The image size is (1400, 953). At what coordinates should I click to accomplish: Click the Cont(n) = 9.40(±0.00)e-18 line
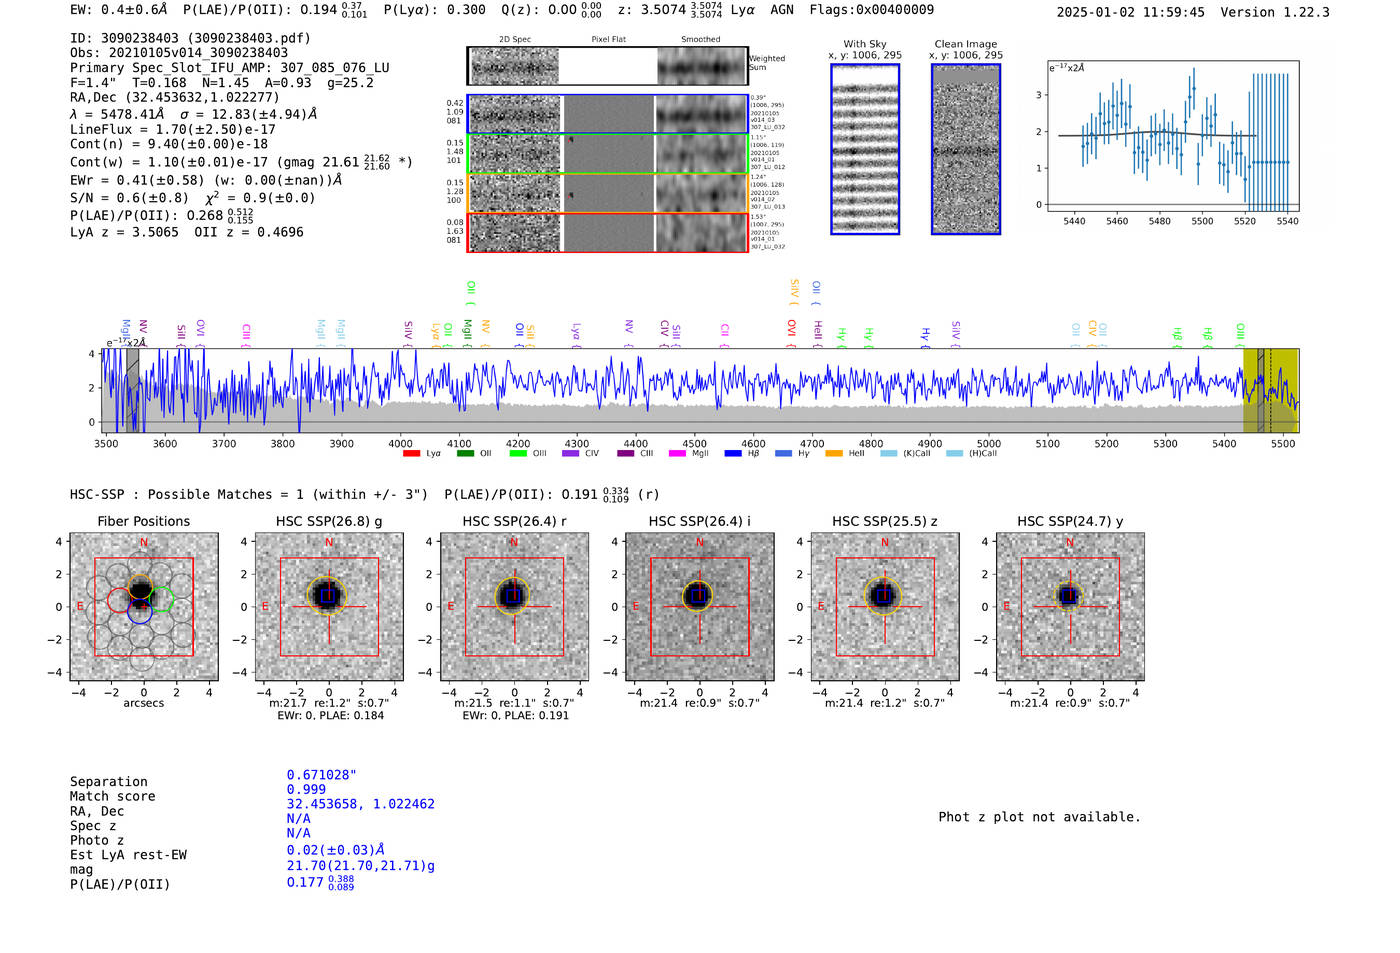coord(169,144)
